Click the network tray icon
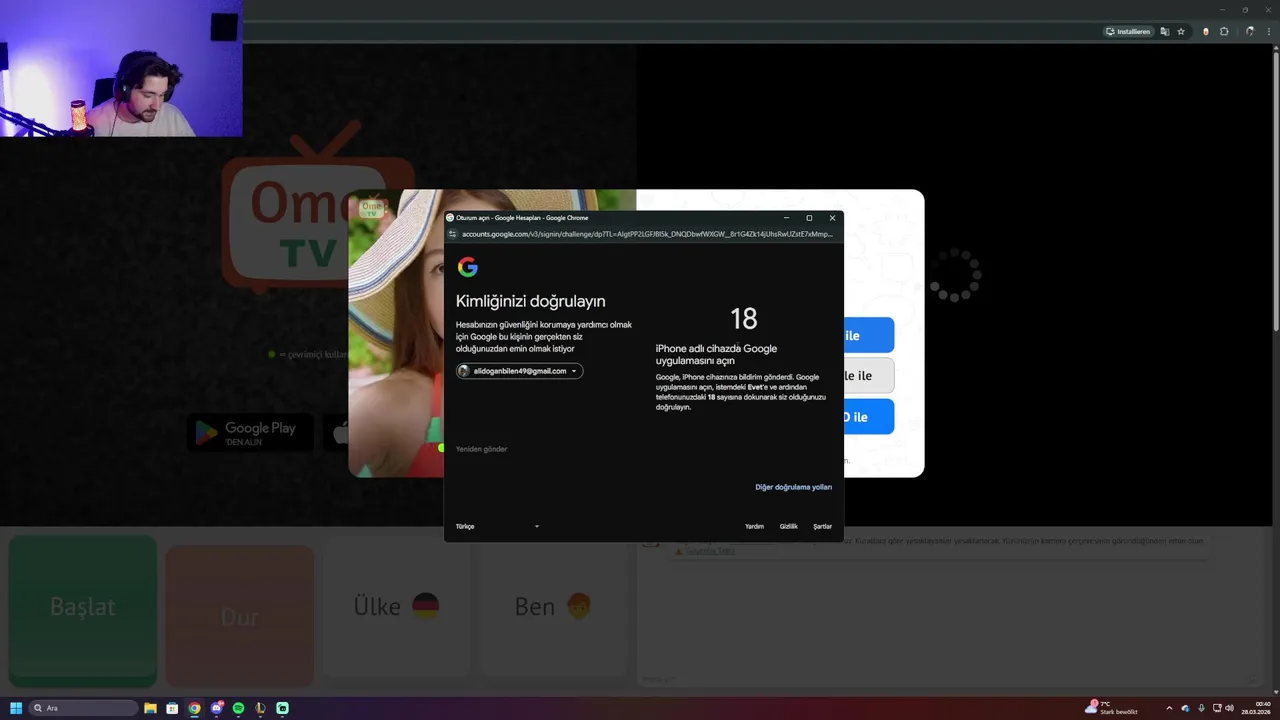1280x720 pixels. pyautogui.click(x=1215, y=708)
